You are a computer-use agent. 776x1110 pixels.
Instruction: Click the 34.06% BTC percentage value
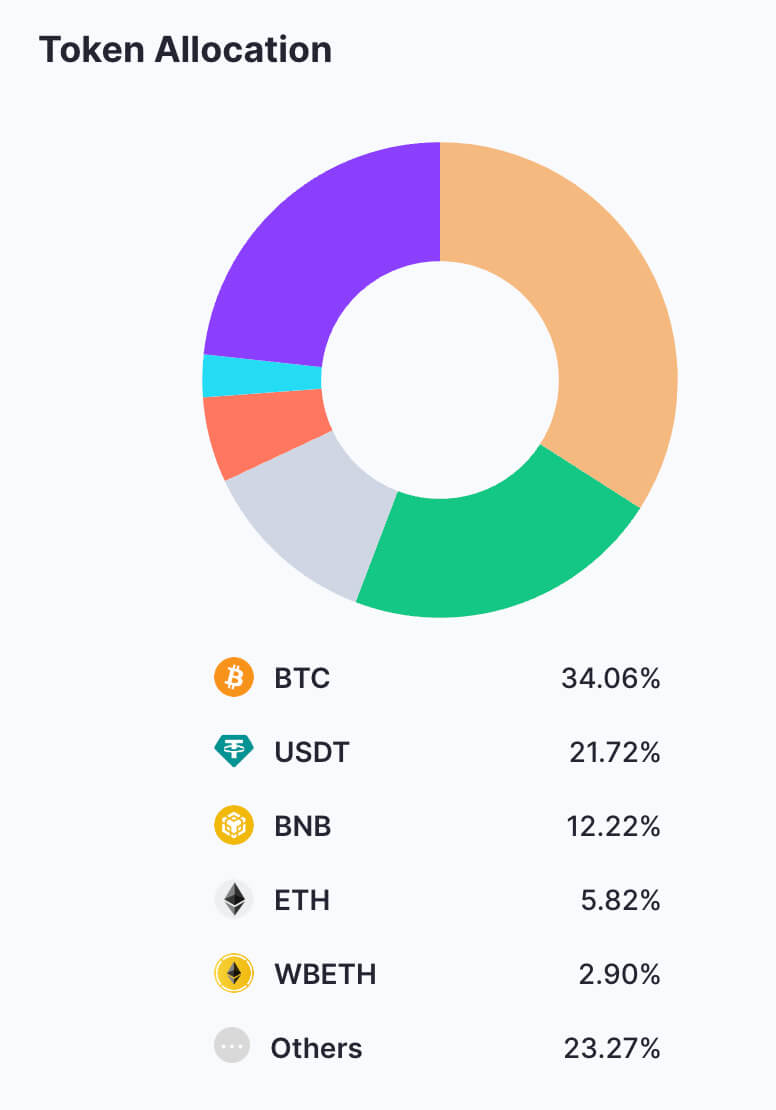(610, 679)
